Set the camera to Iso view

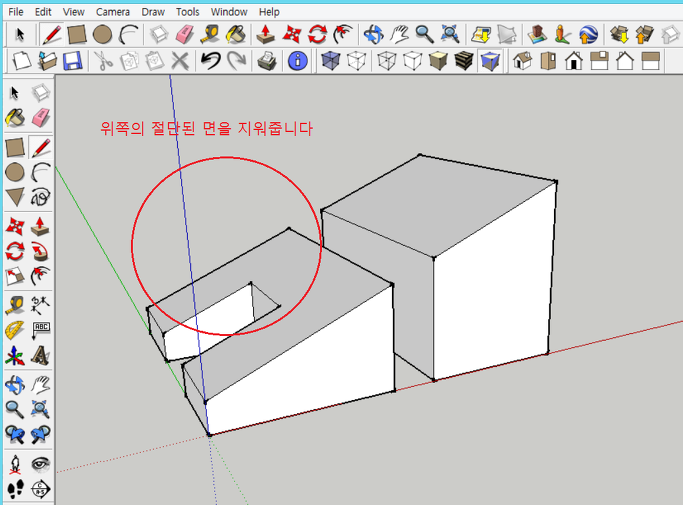click(522, 61)
